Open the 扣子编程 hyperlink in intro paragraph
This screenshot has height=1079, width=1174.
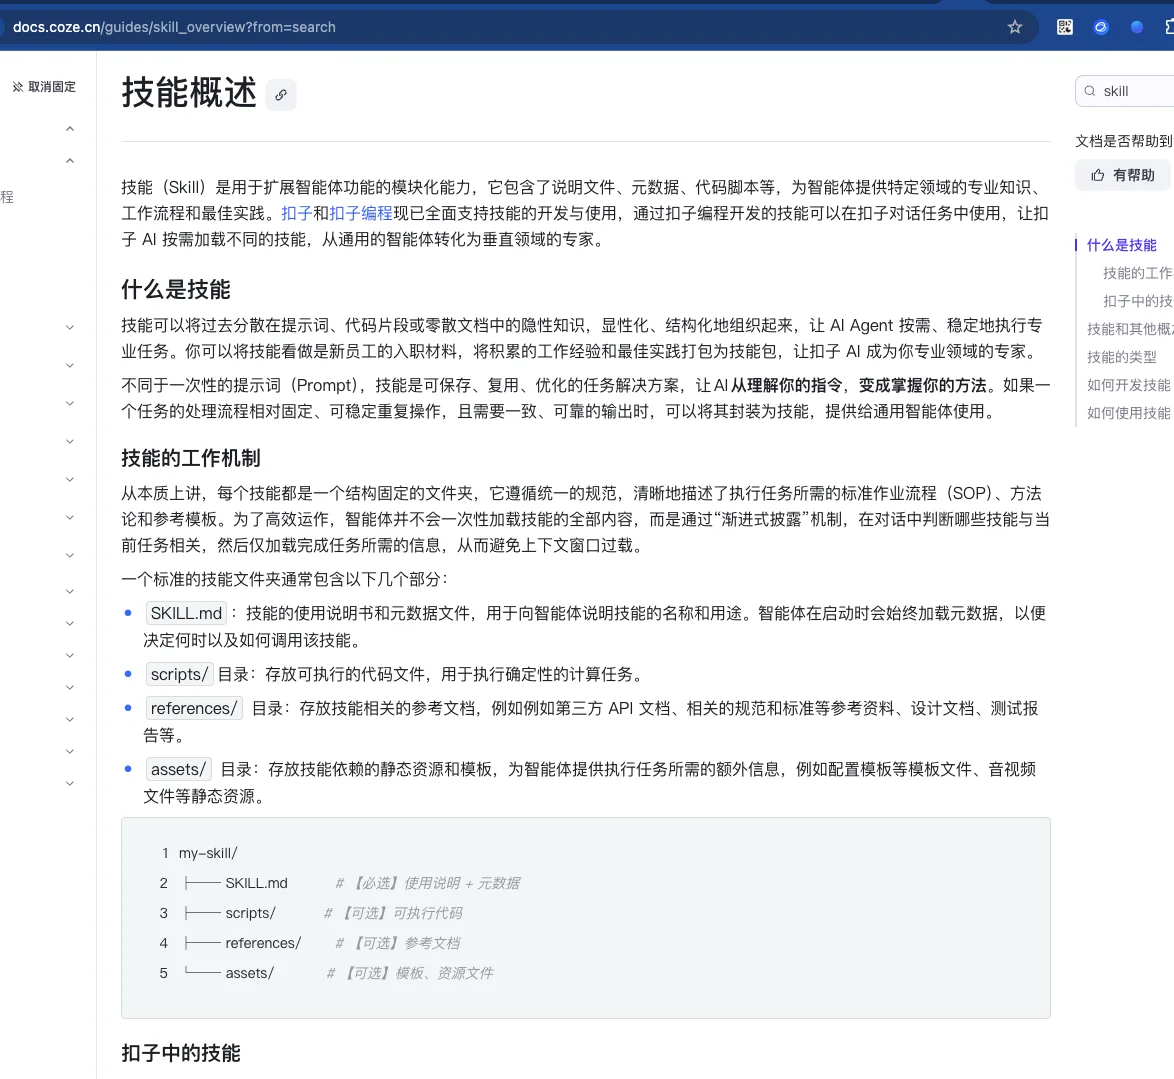tap(361, 213)
